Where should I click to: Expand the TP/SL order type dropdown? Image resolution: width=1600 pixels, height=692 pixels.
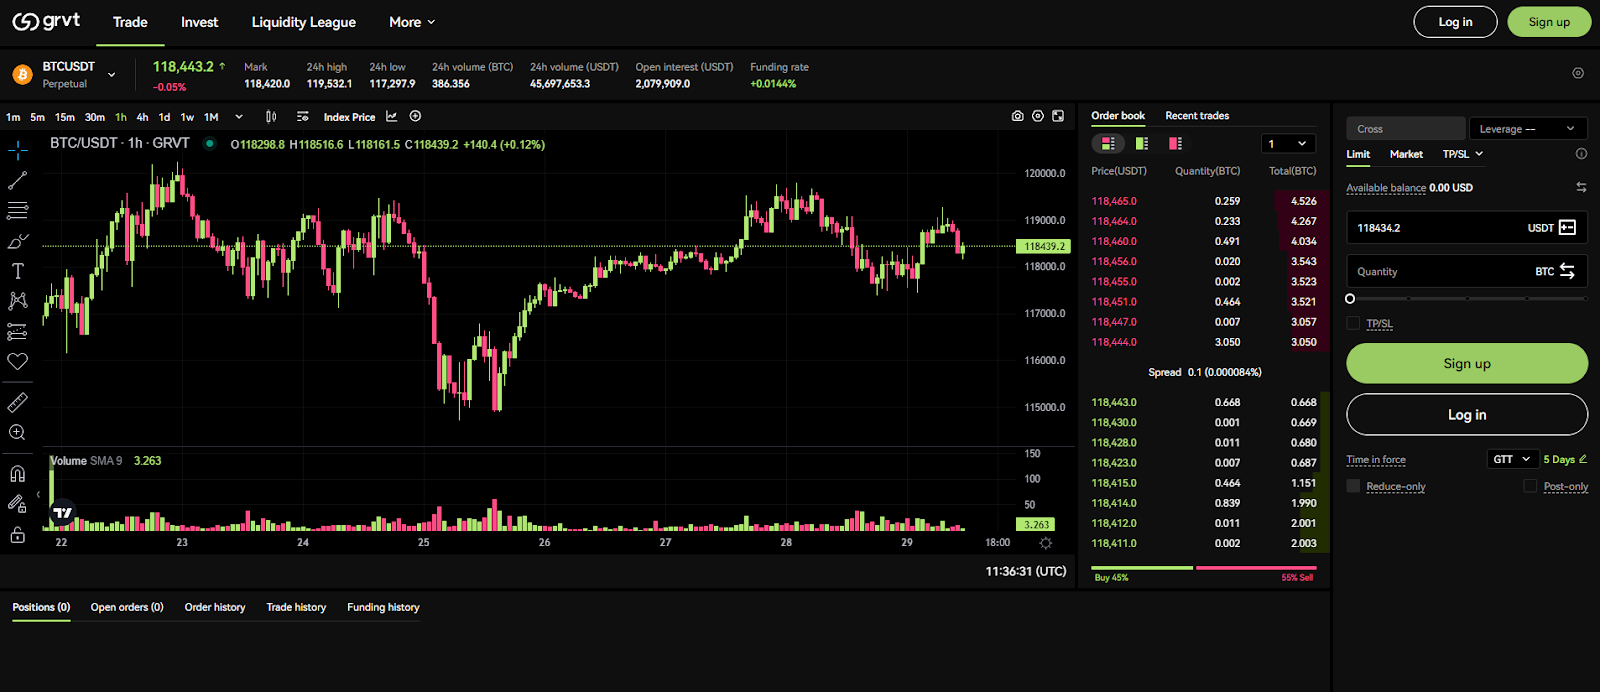[1463, 154]
